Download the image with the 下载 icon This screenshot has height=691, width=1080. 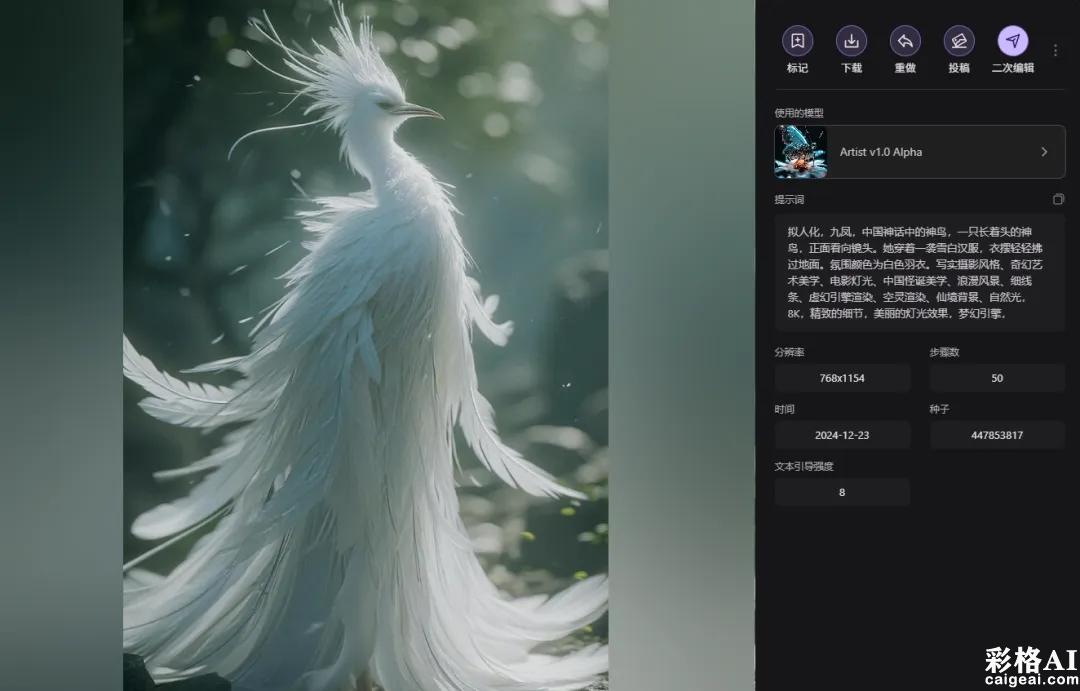851,41
